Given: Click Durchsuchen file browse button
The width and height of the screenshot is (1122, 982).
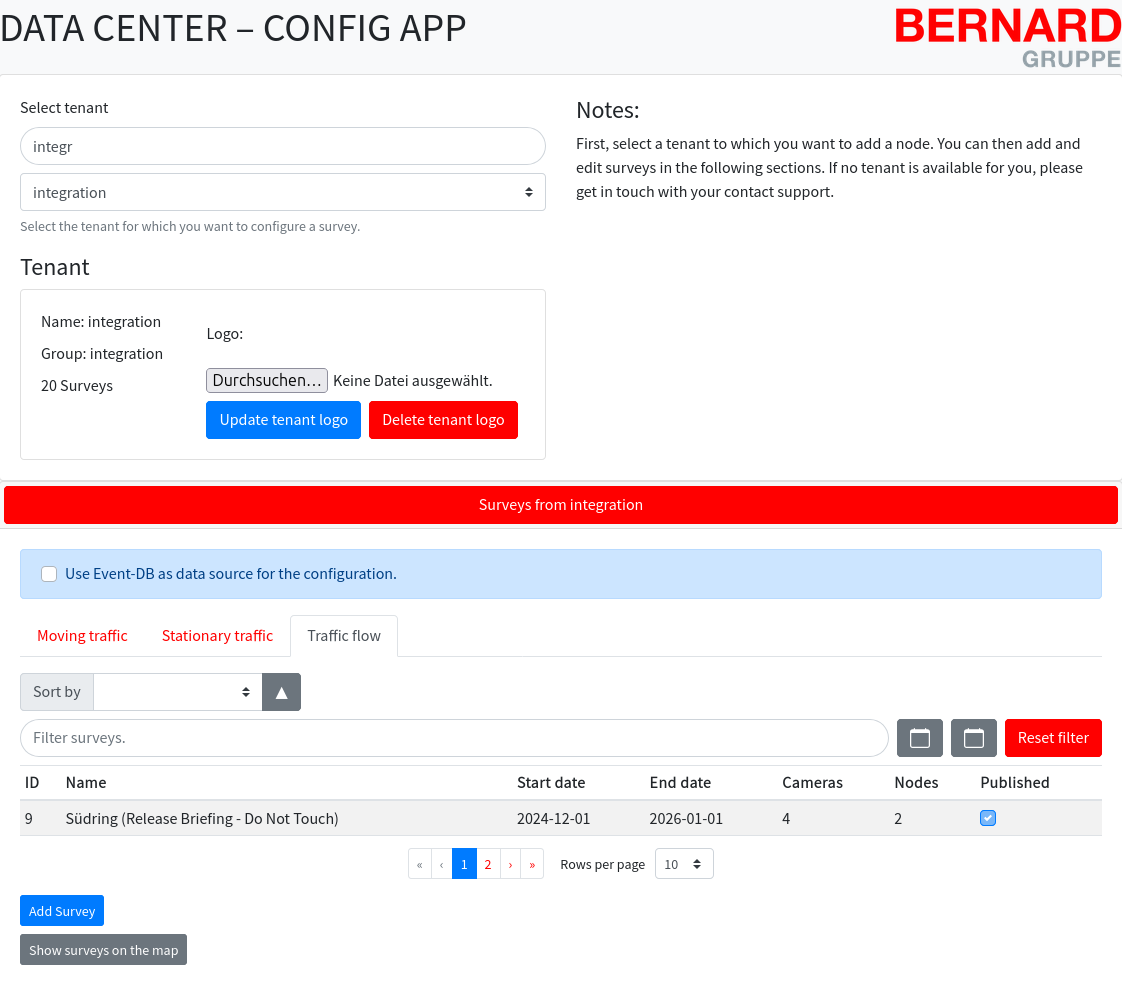Looking at the screenshot, I should tap(267, 381).
